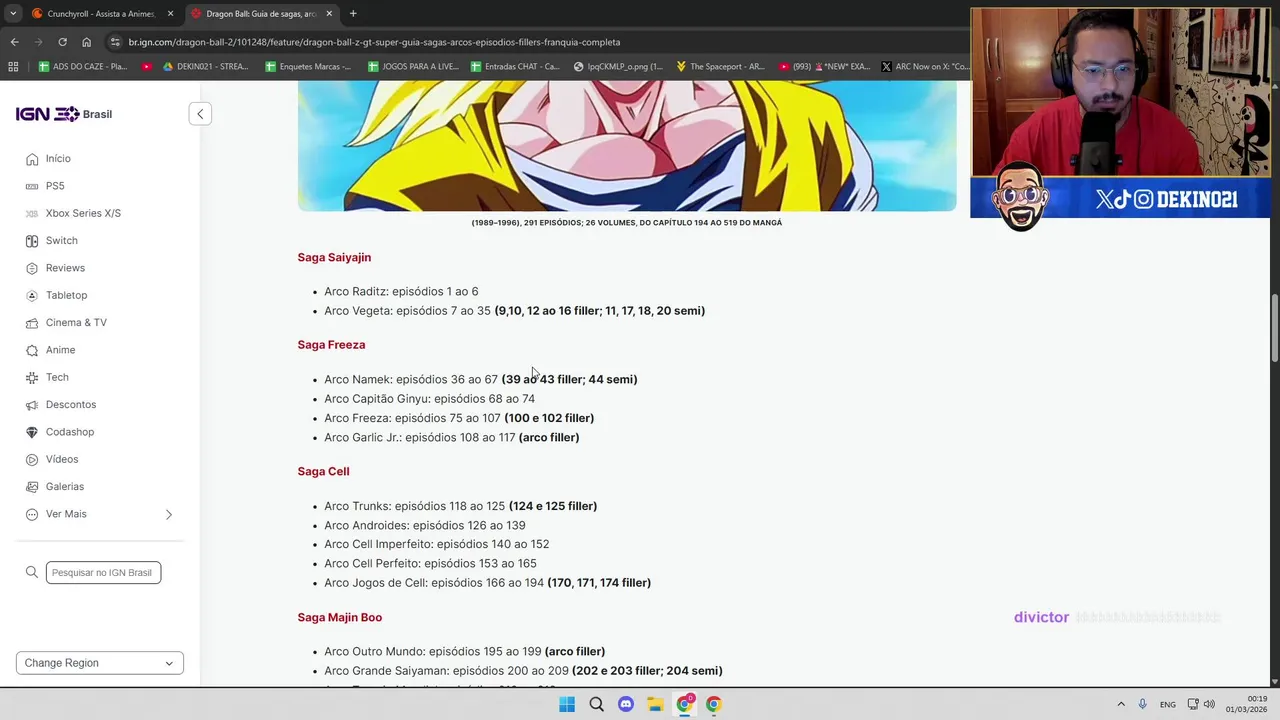Screen dimensions: 1280x720
Task: Open Enquetes Marcas bookmark
Action: pos(308,67)
